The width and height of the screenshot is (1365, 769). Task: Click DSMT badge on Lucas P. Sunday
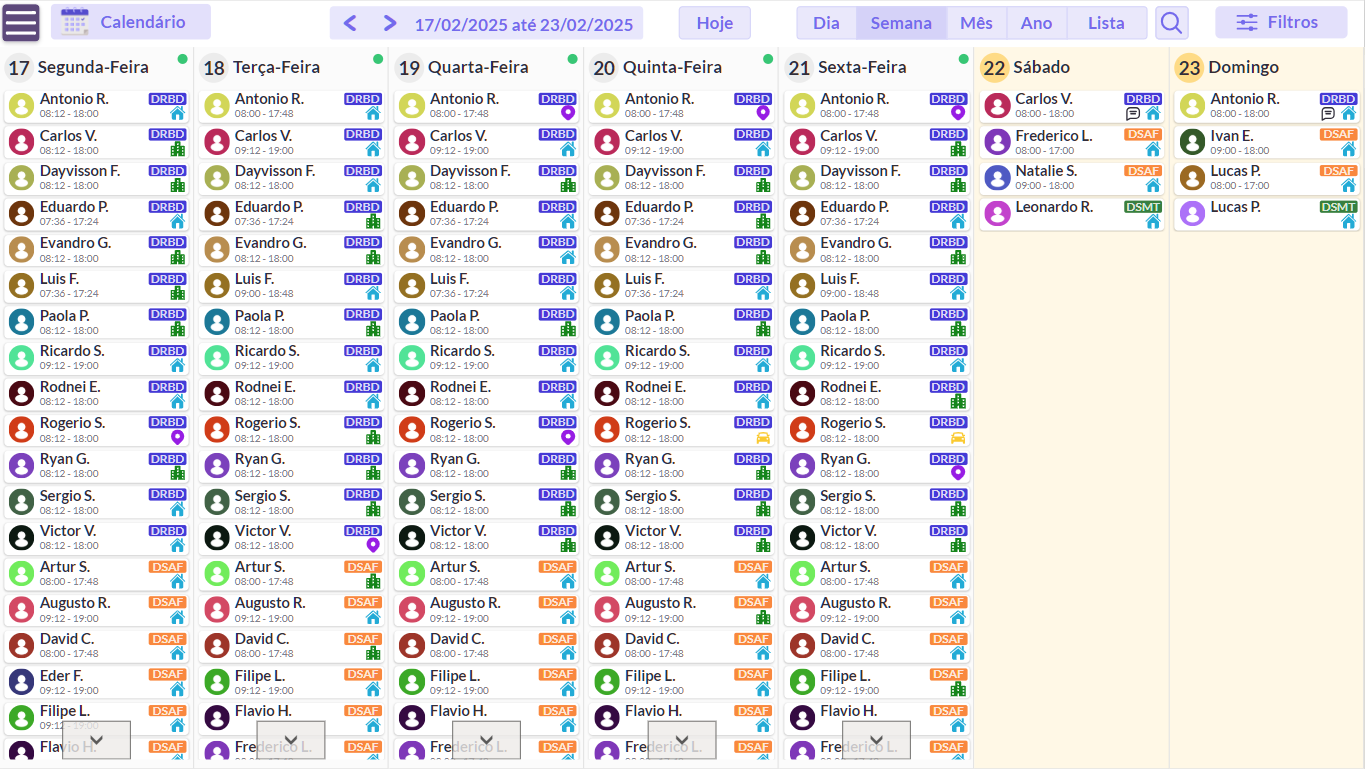pyautogui.click(x=1338, y=207)
